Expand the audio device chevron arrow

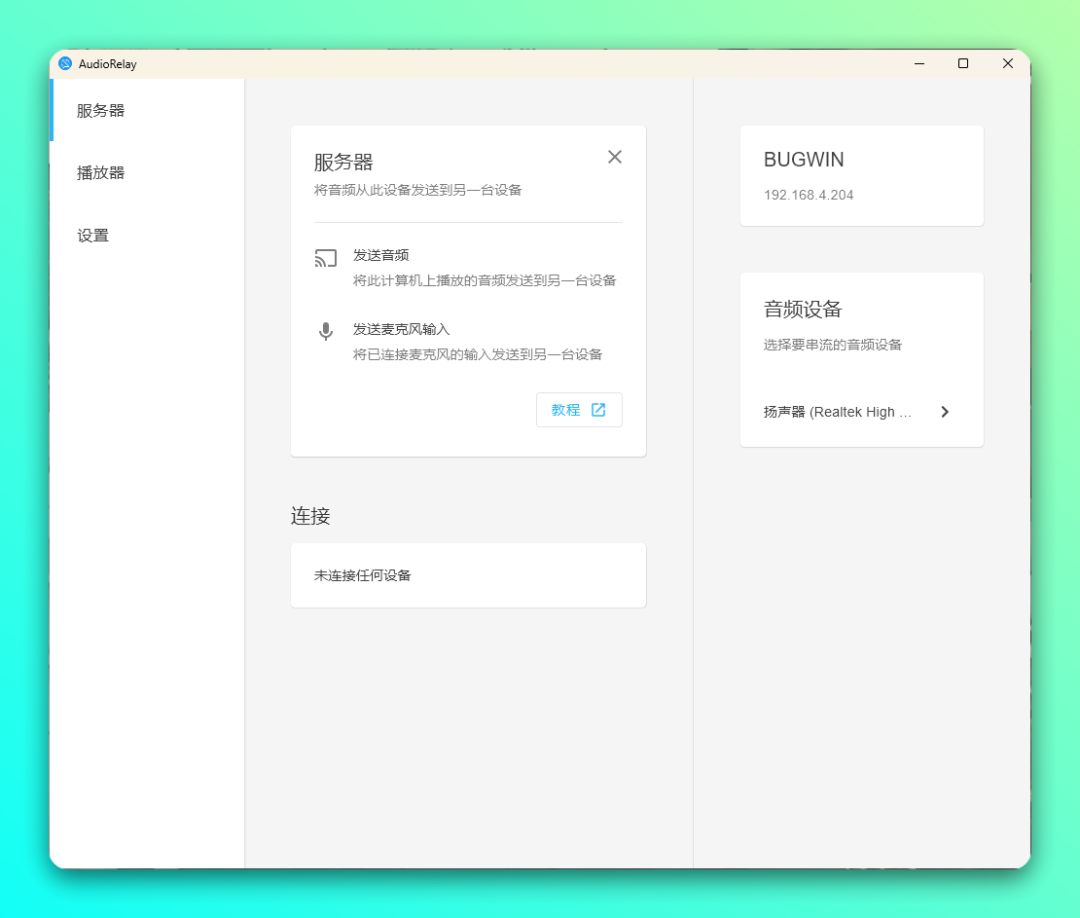tap(945, 412)
